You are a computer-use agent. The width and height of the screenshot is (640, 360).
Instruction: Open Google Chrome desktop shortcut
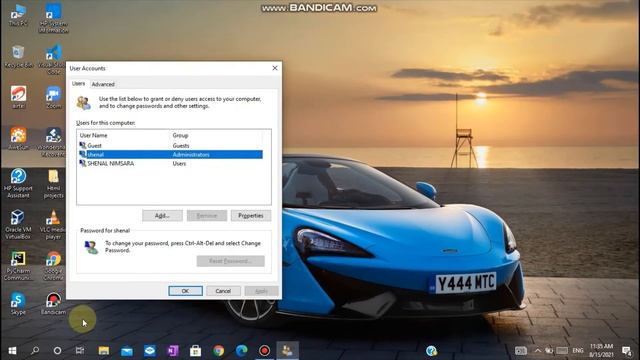(x=53, y=266)
